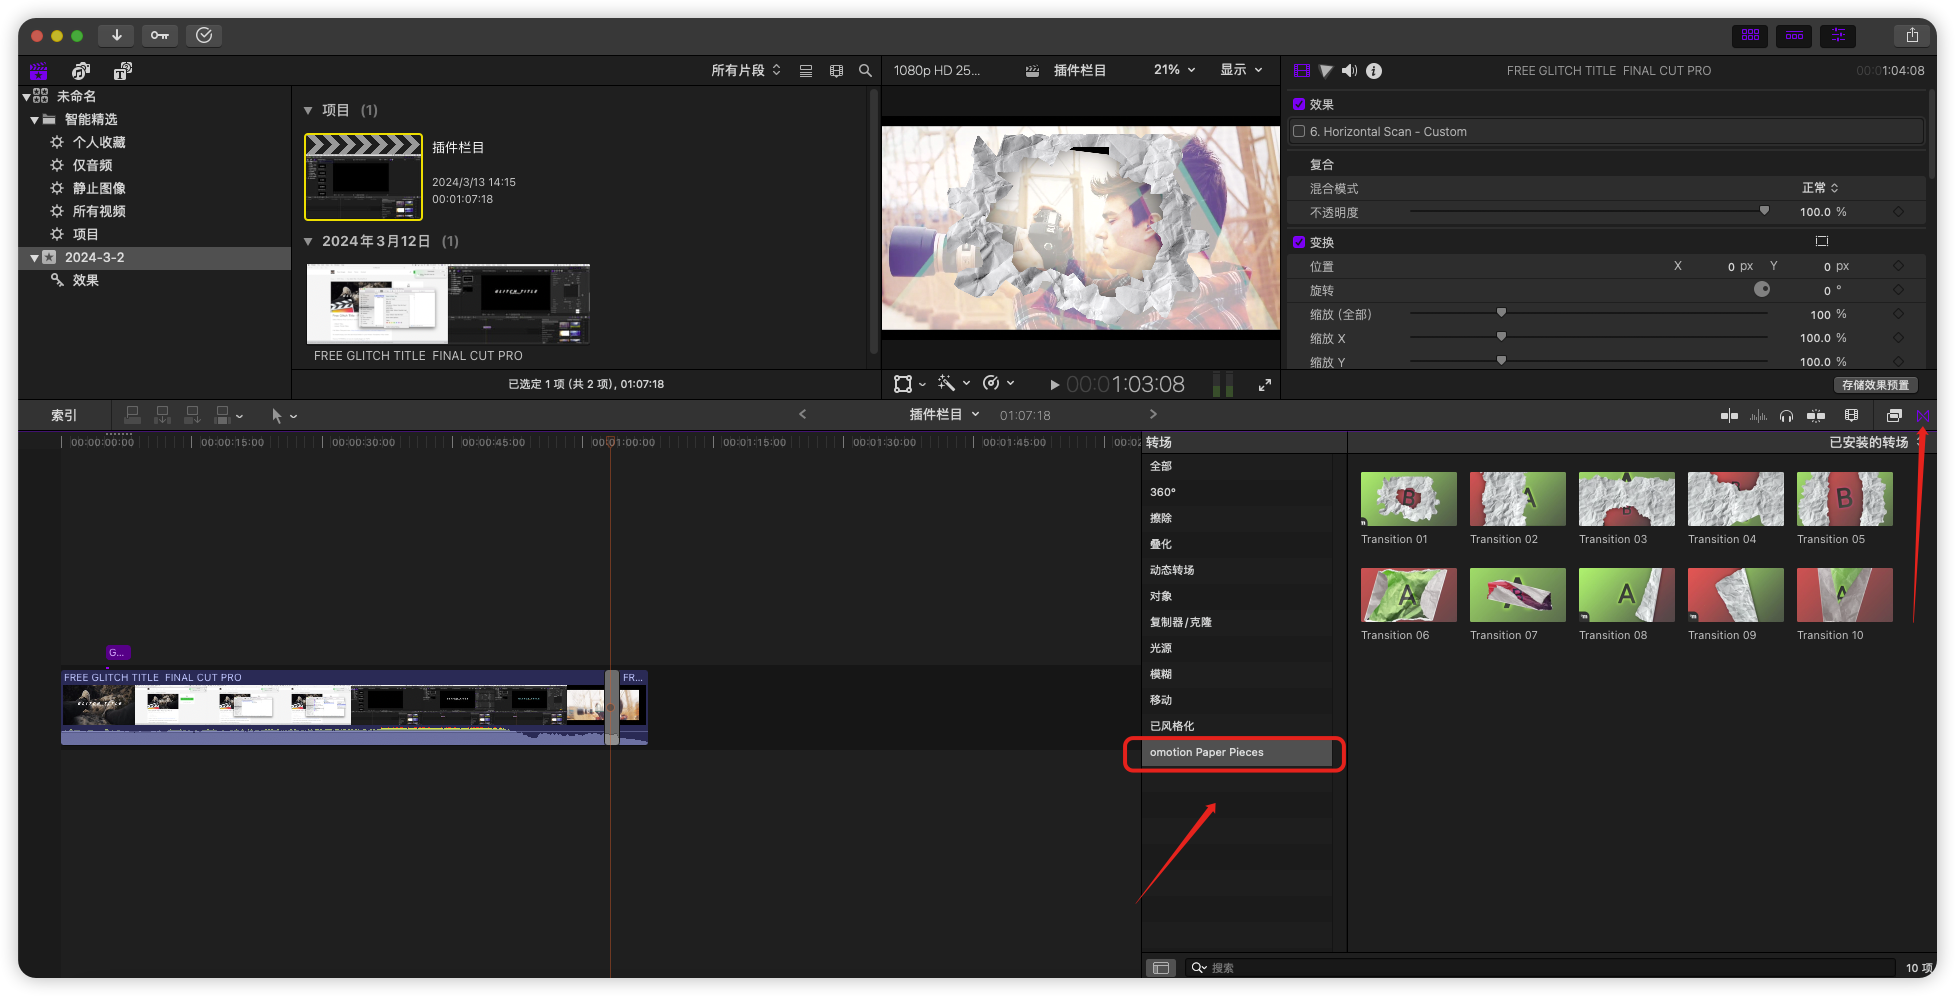Add keyframe for 不透明度 opacity
This screenshot has height=996, width=1955.
point(1898,212)
